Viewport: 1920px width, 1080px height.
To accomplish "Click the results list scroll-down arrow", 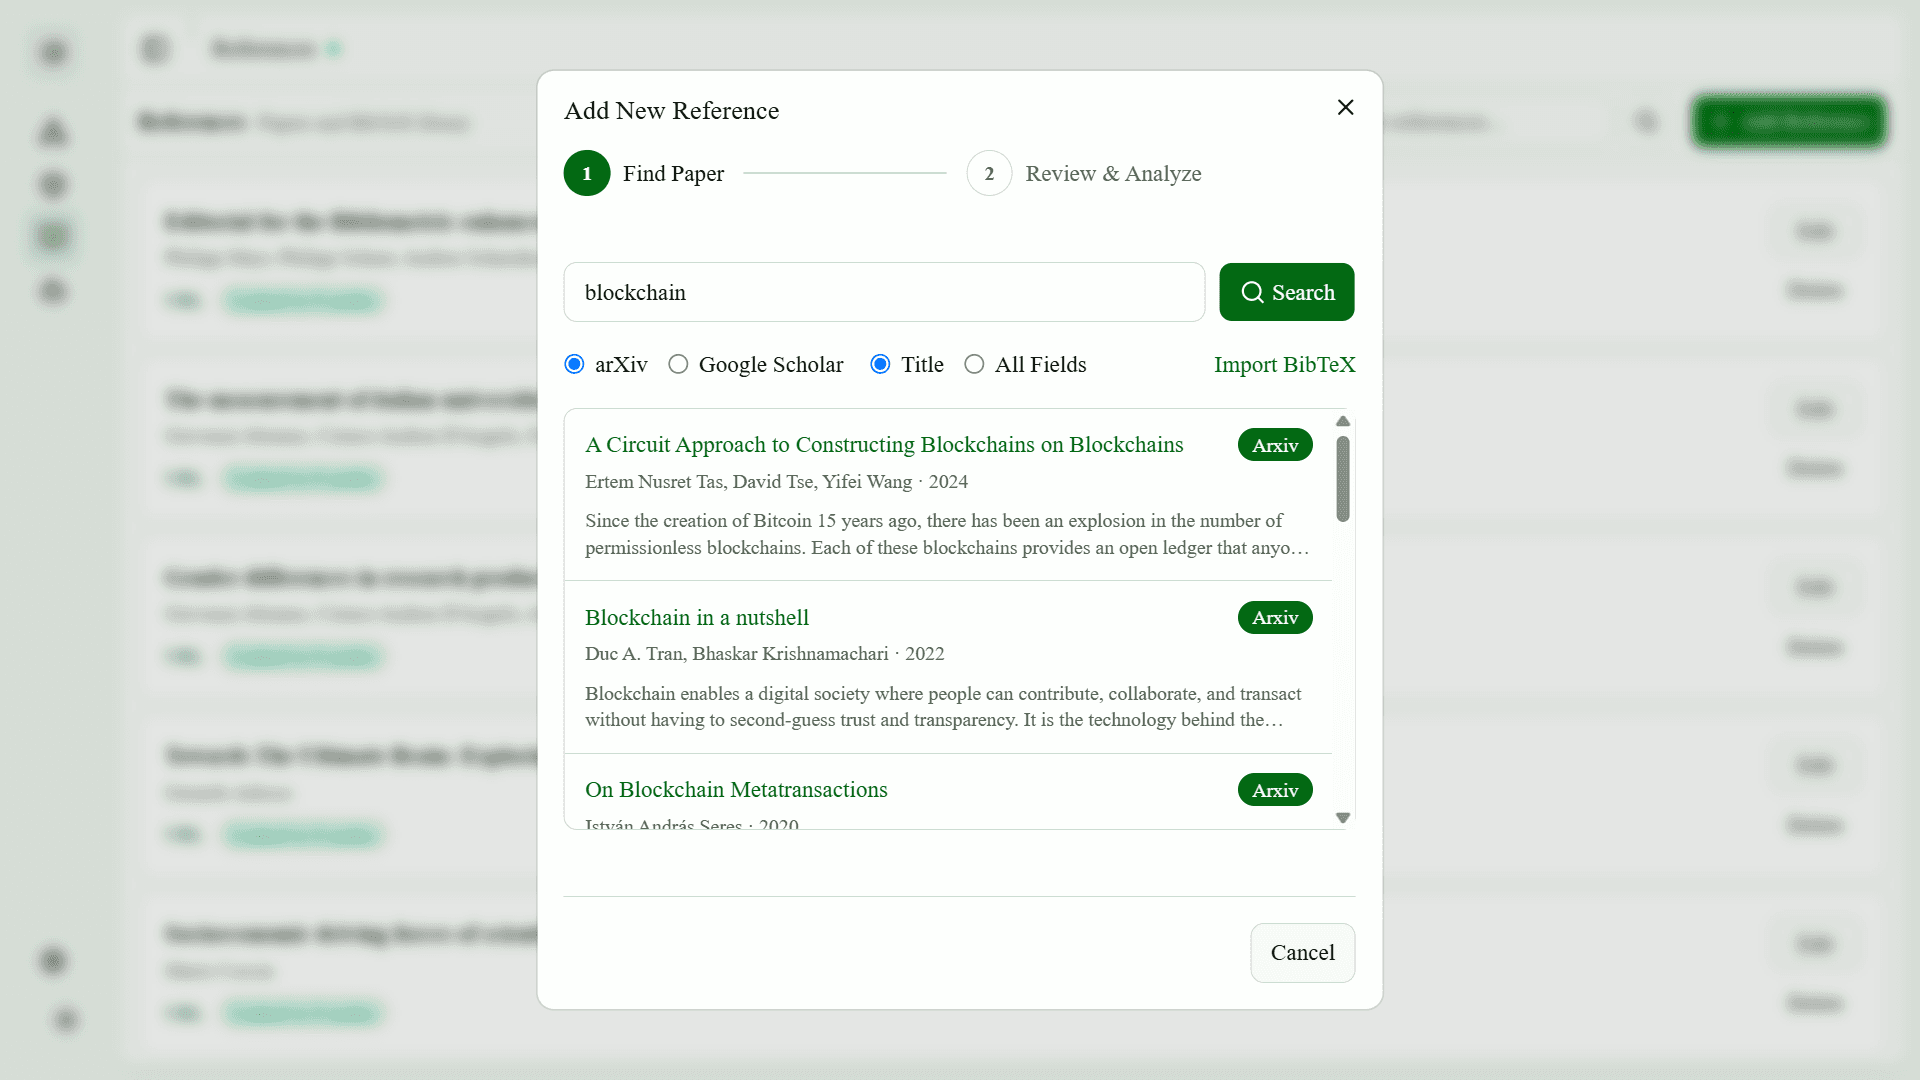I will [x=1343, y=817].
